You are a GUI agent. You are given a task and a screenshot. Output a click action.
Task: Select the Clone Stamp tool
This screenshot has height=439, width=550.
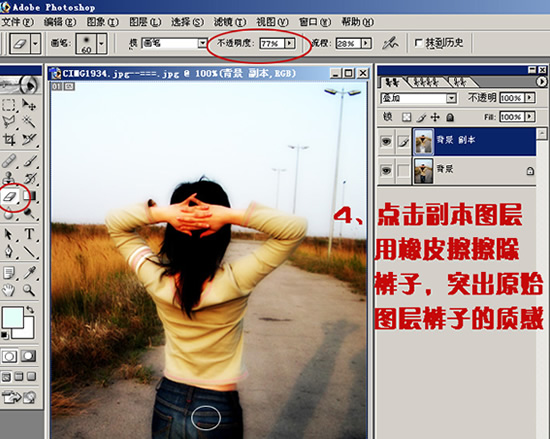9,178
